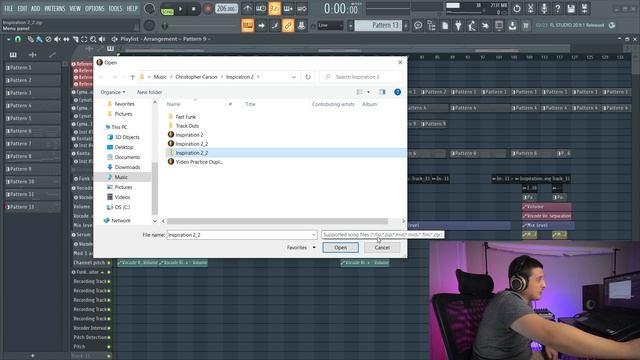Click the file list horizontal scrollbar
640x360 pixels.
coord(277,221)
